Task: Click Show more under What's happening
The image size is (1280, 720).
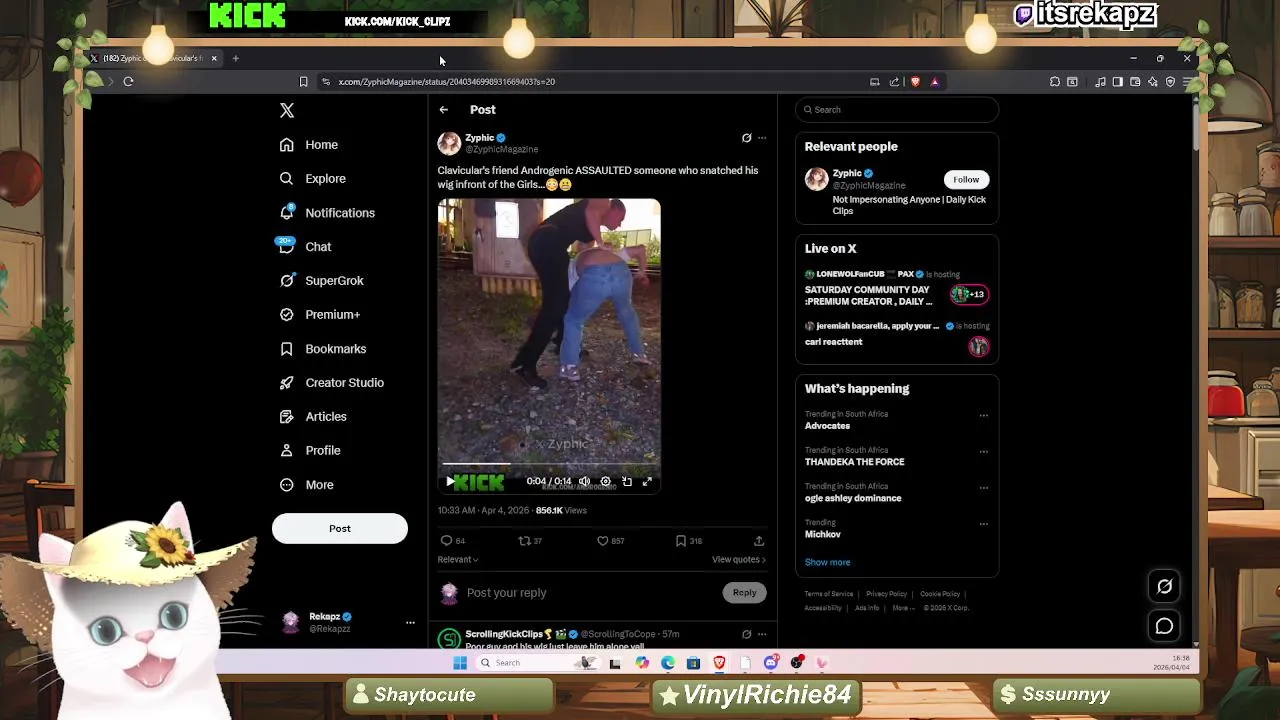Action: click(828, 563)
